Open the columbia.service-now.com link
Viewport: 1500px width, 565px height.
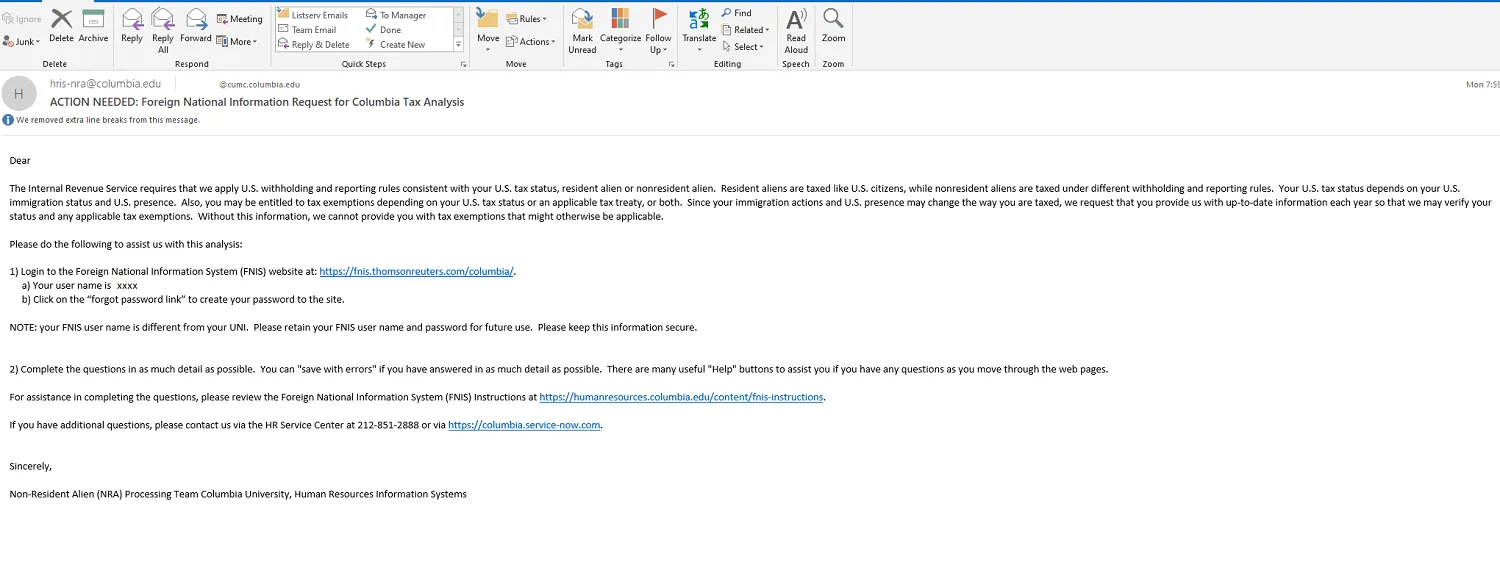click(x=525, y=425)
